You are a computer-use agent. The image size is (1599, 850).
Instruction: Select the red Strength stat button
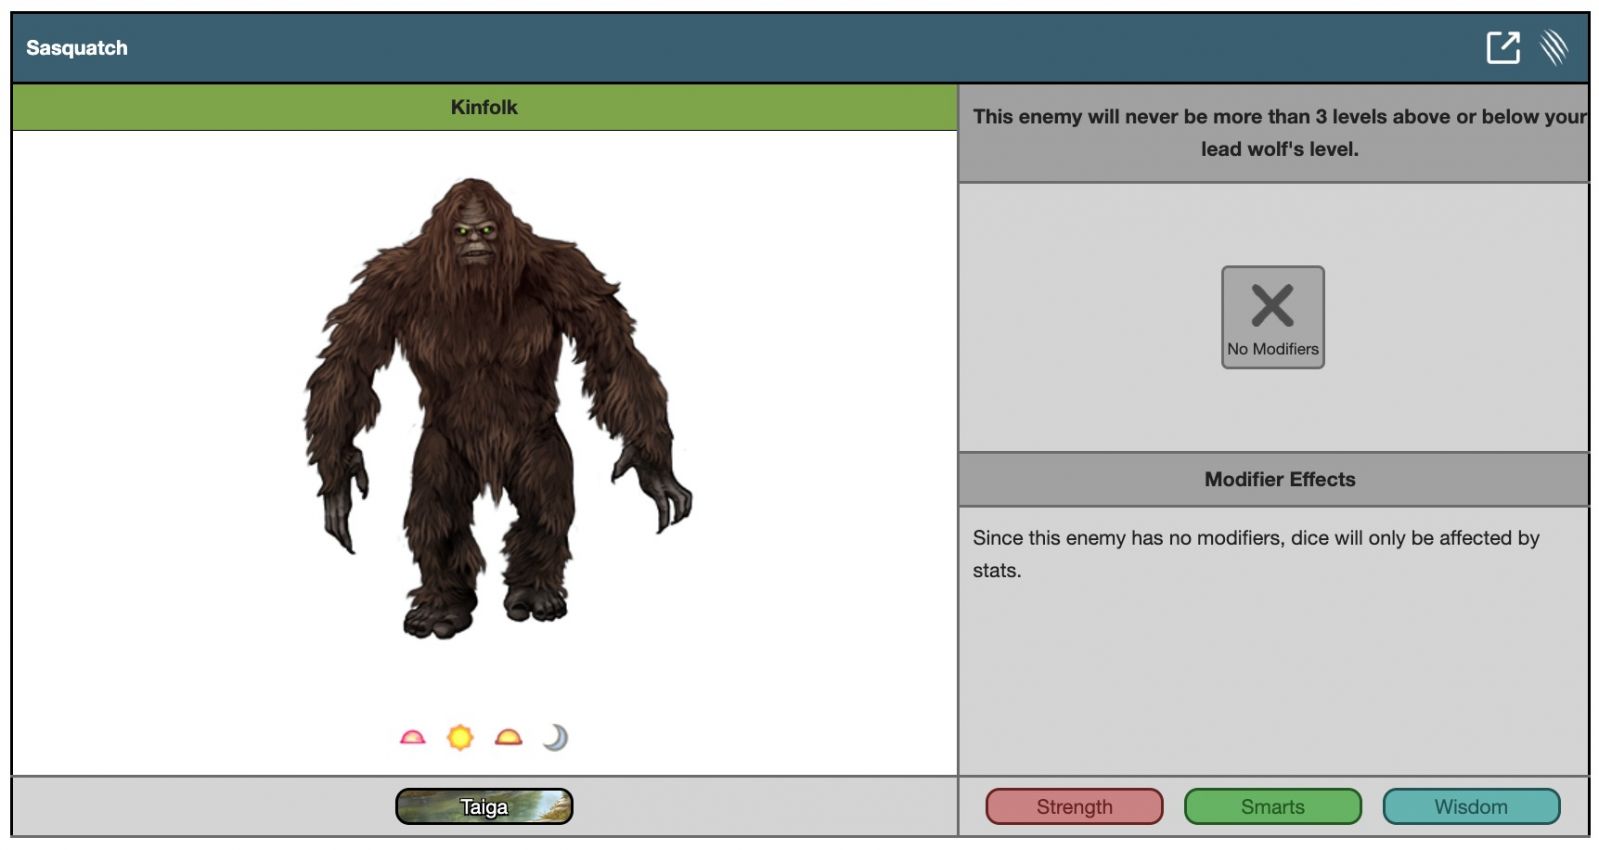coord(1074,807)
